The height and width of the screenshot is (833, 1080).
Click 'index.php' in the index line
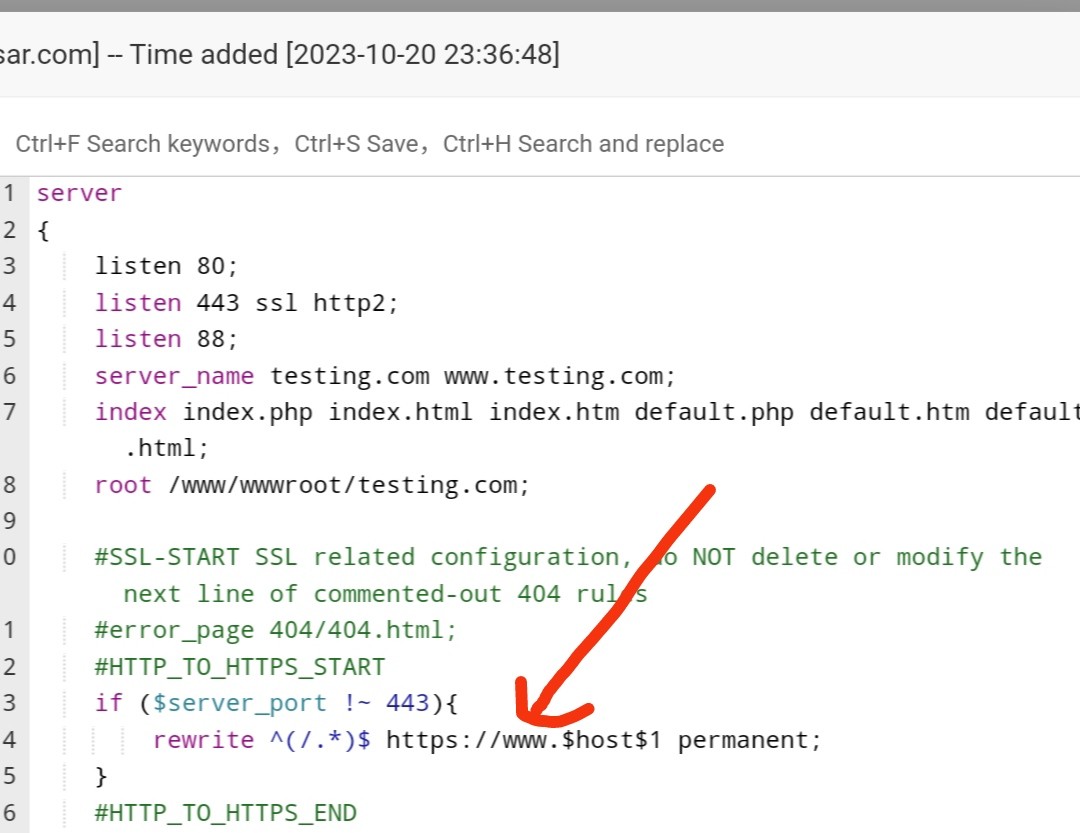click(x=247, y=412)
